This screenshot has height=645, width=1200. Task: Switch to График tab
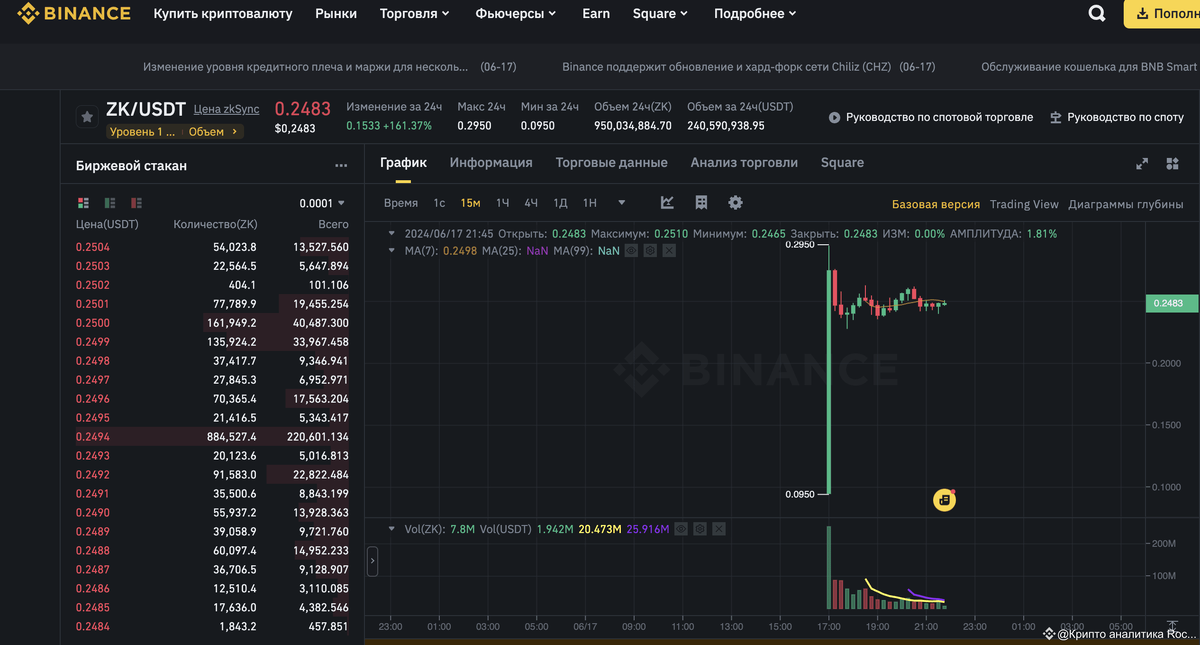[403, 163]
